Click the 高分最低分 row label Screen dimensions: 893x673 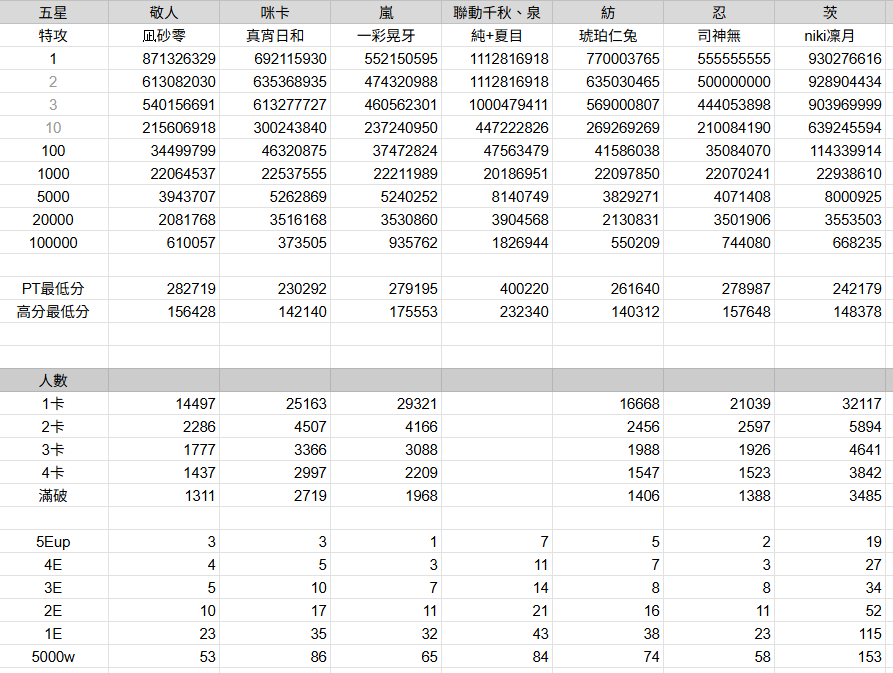(53, 312)
